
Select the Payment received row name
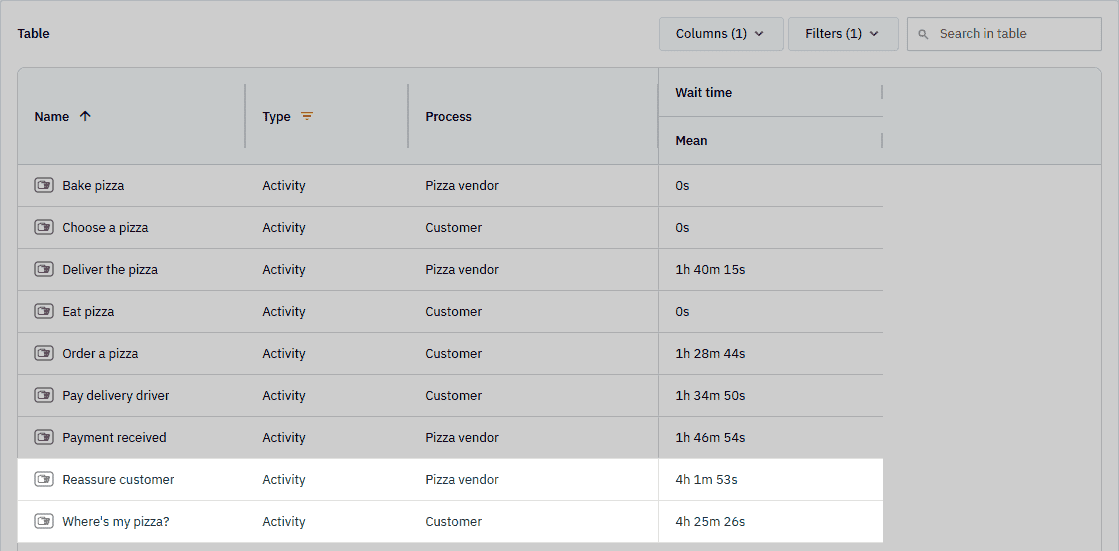pyautogui.click(x=114, y=438)
